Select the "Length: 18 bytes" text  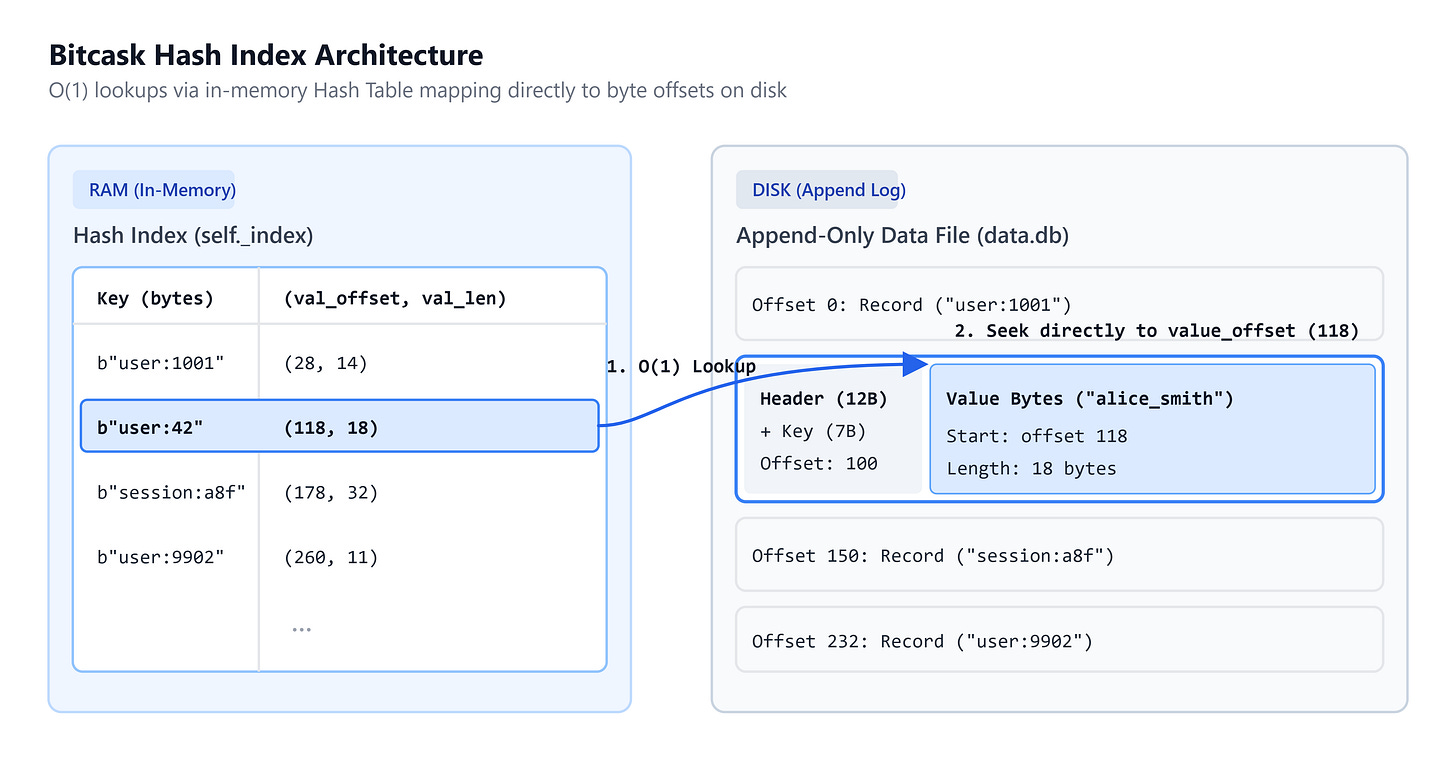coord(1031,468)
